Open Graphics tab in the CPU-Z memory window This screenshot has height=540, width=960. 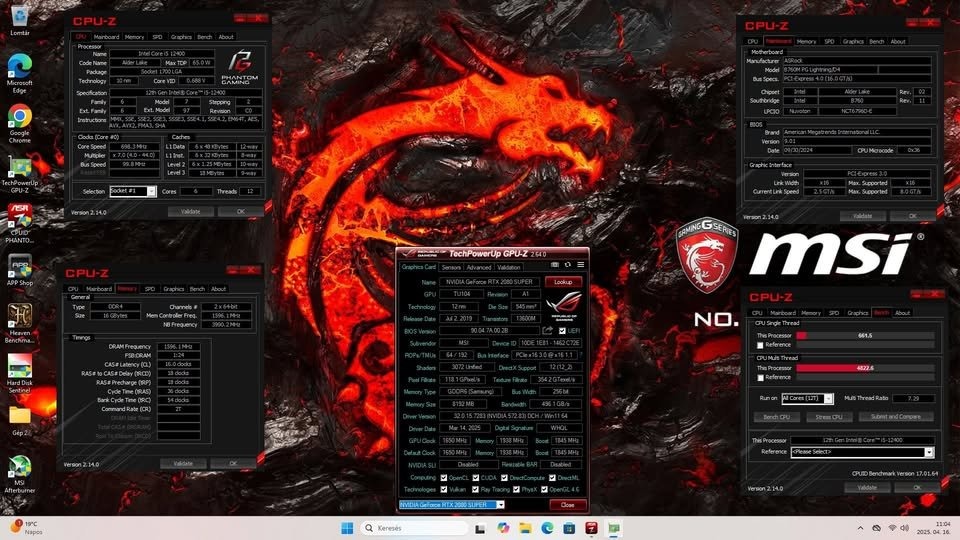[173, 288]
